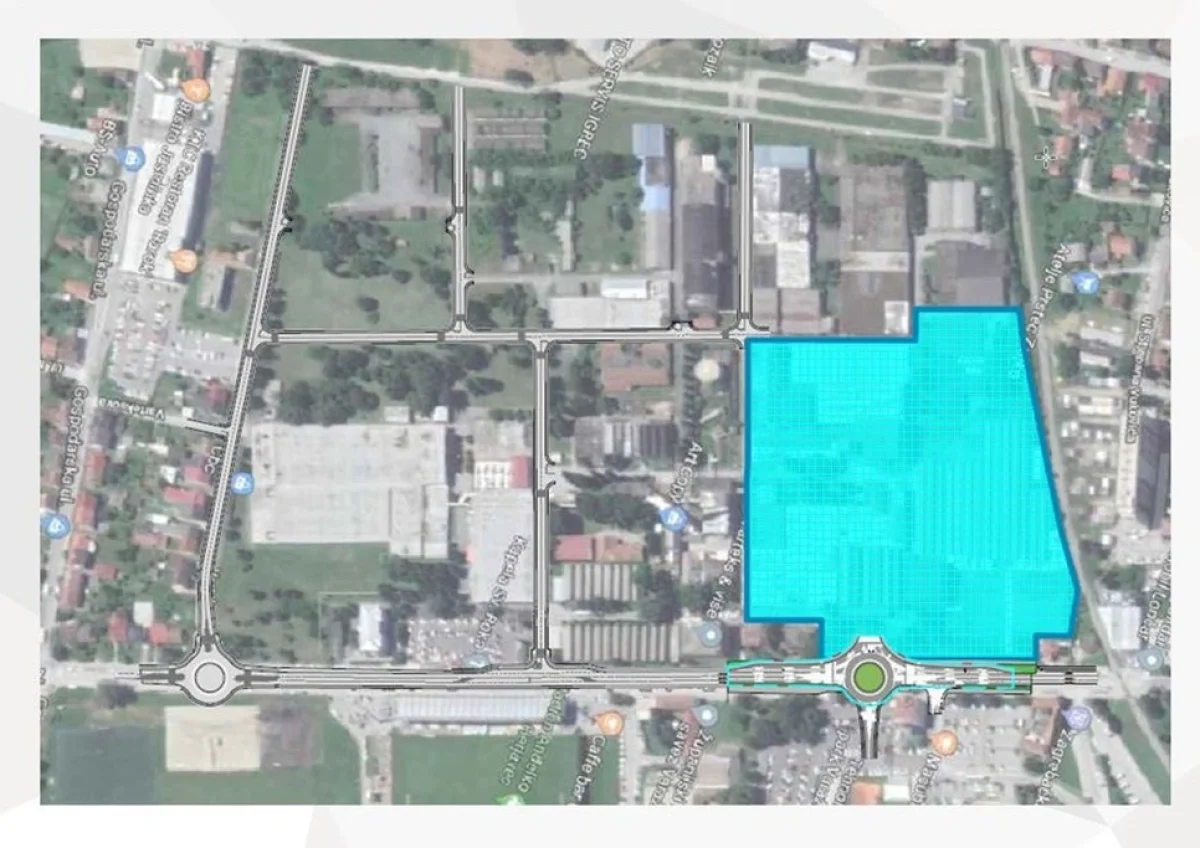Click the white western roundabout center
The image size is (1200, 848).
pos(208,677)
